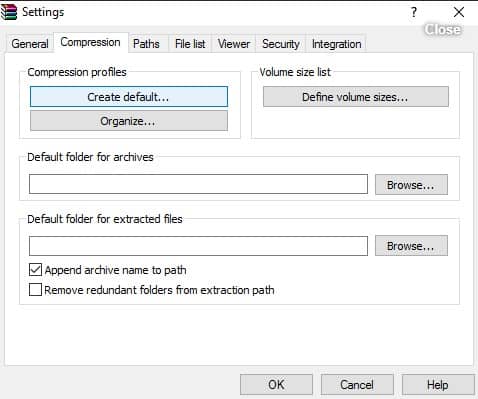Click the Create default... button
This screenshot has height=399, width=478.
129,97
